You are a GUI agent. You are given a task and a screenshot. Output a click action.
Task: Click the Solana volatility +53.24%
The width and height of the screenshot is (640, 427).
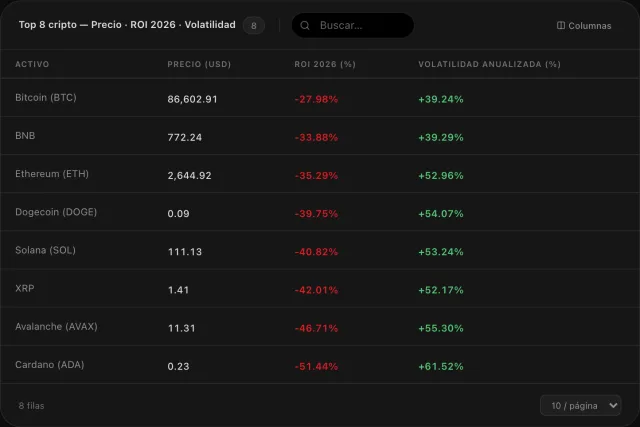tap(441, 252)
